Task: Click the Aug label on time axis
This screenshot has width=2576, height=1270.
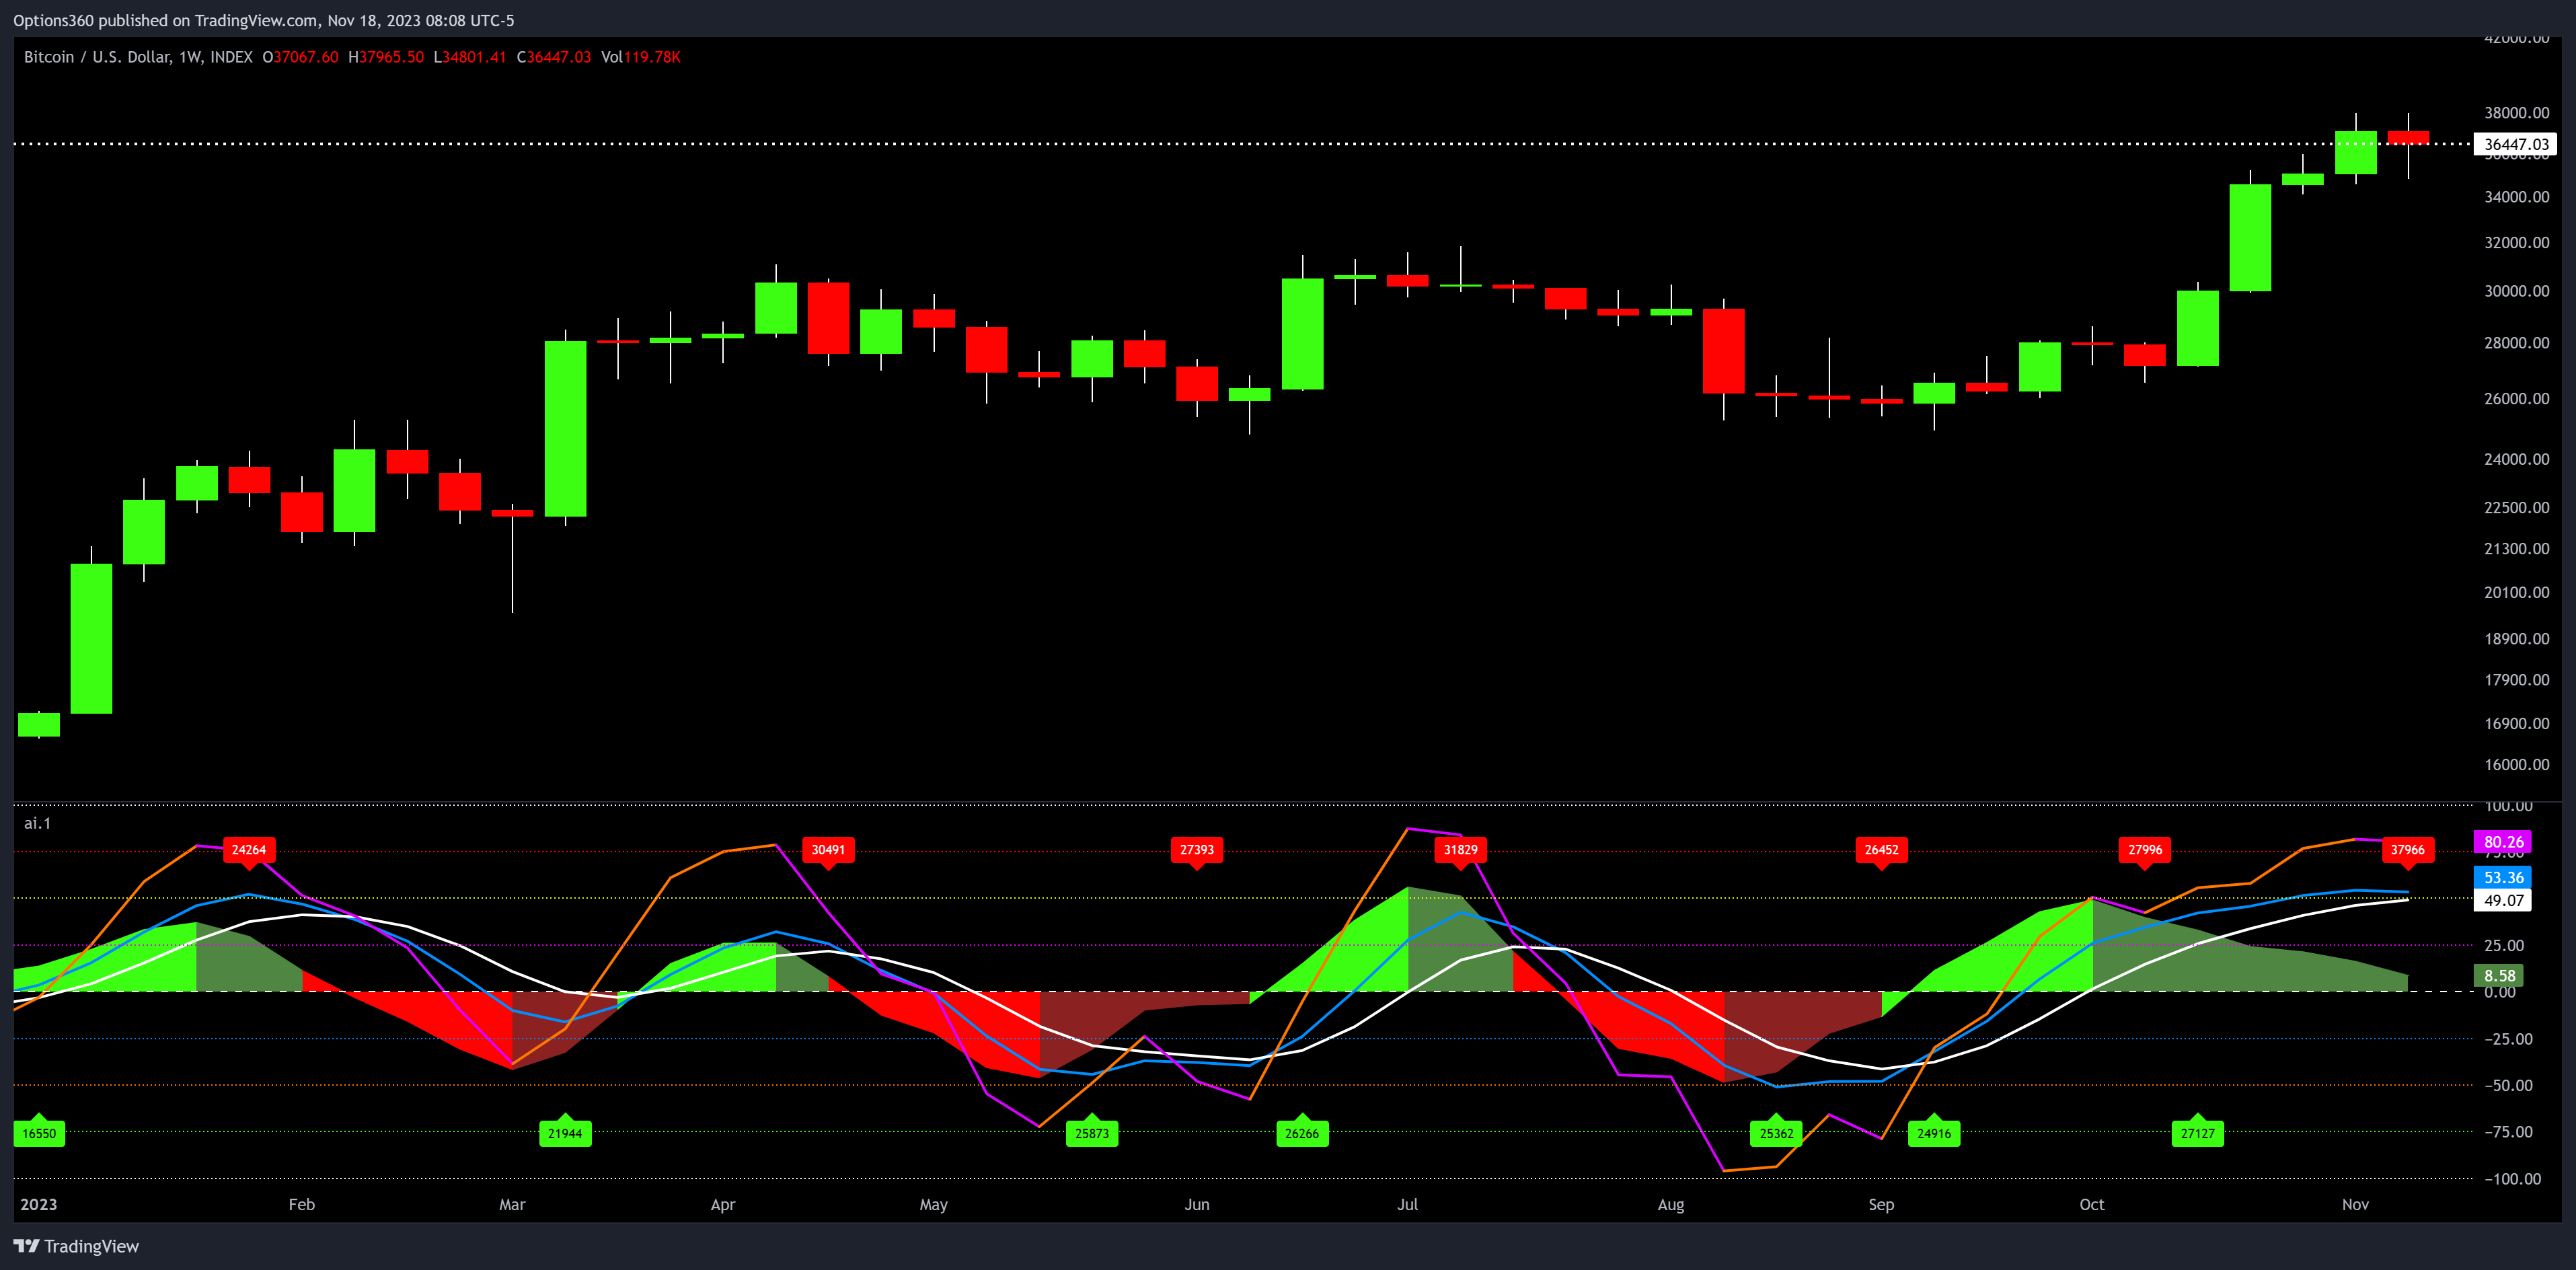Action: click(1671, 1204)
